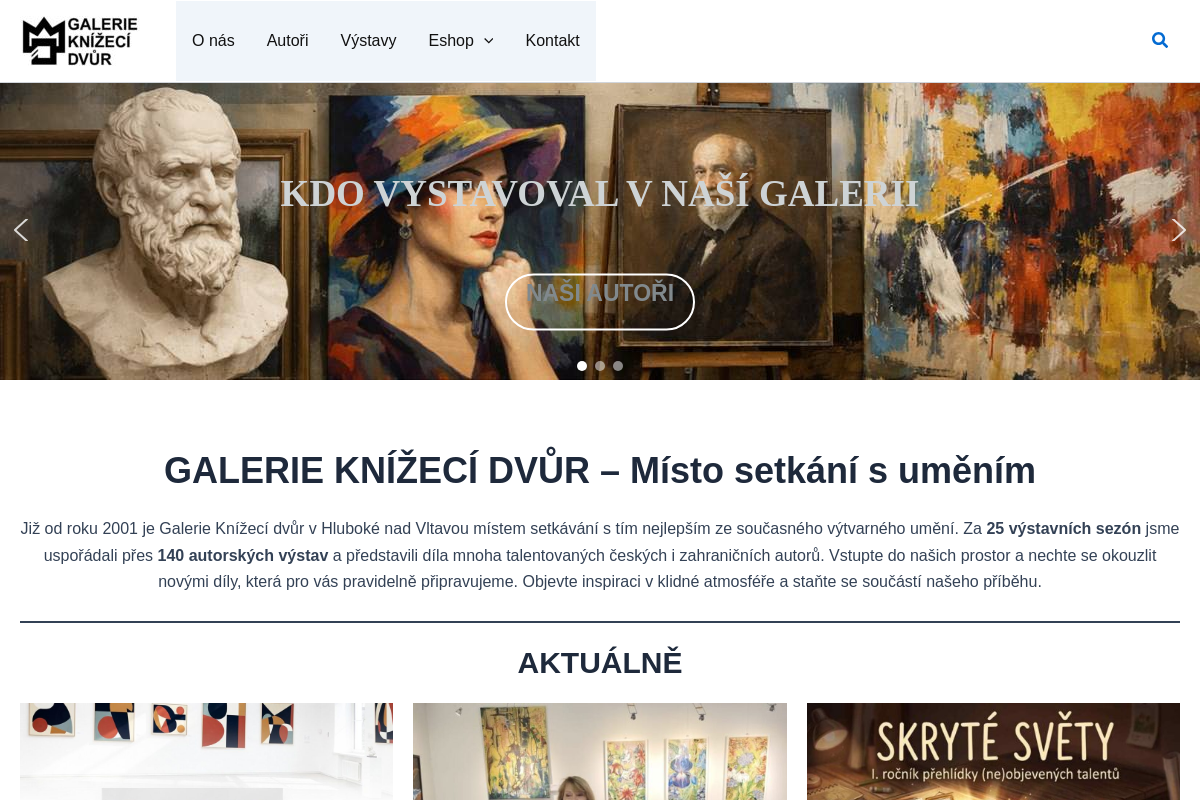Expand the Eshop dropdown chevron
Screen dimensions: 1200x800
point(488,41)
